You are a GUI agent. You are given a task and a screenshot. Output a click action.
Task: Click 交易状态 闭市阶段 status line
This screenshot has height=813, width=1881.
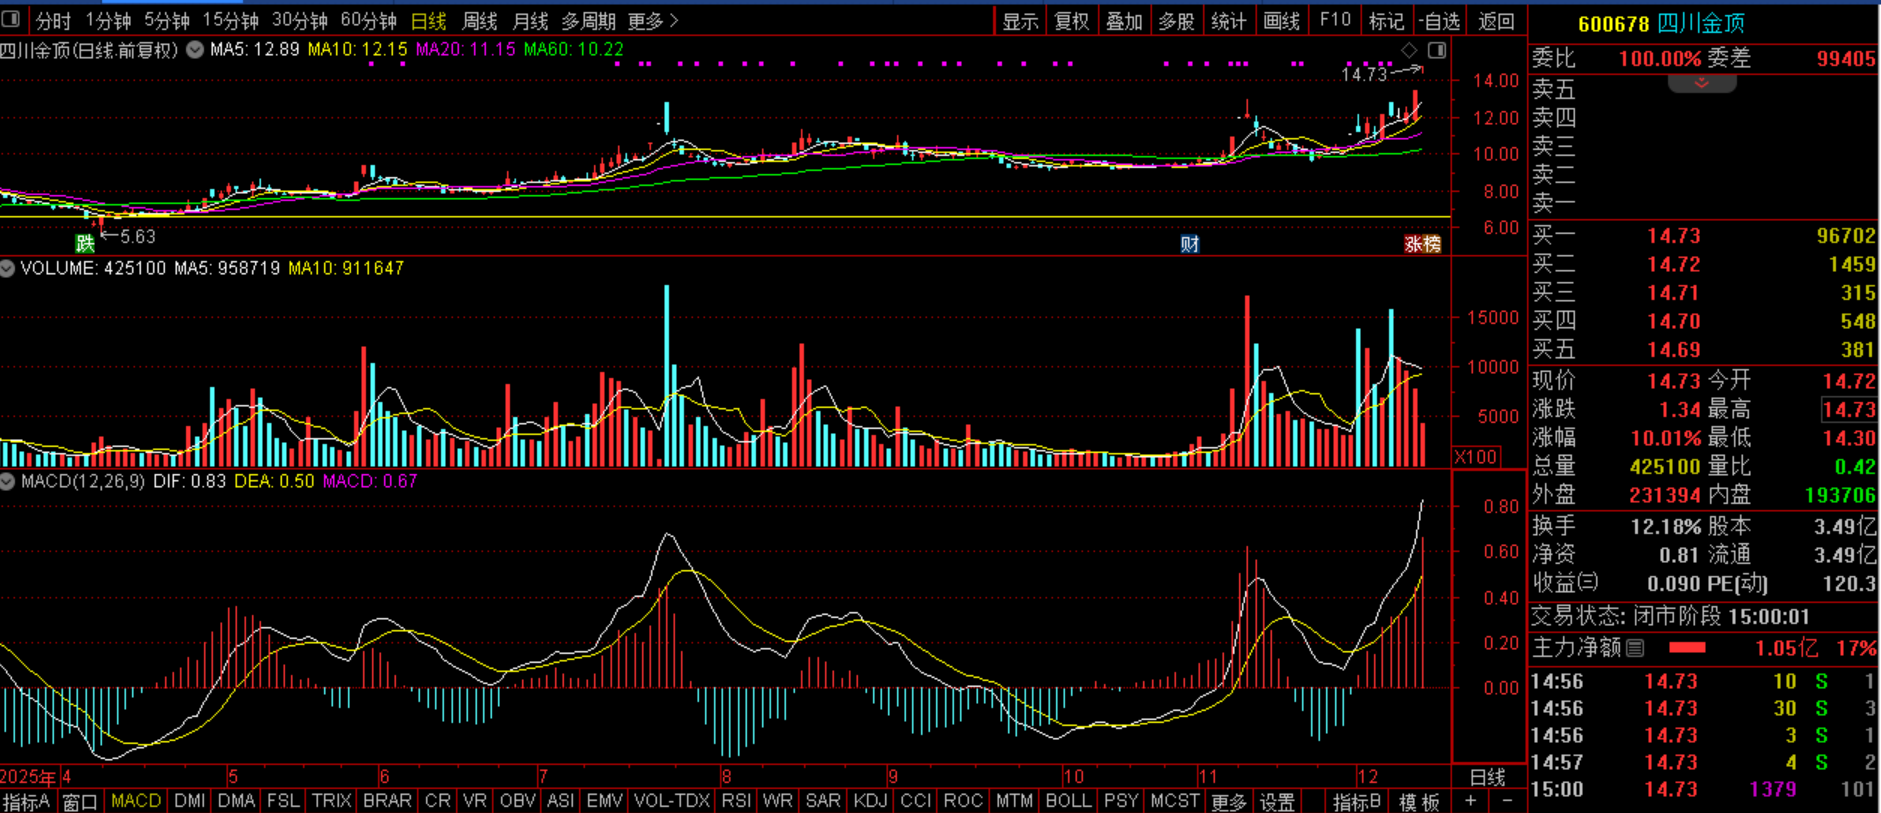click(1670, 616)
